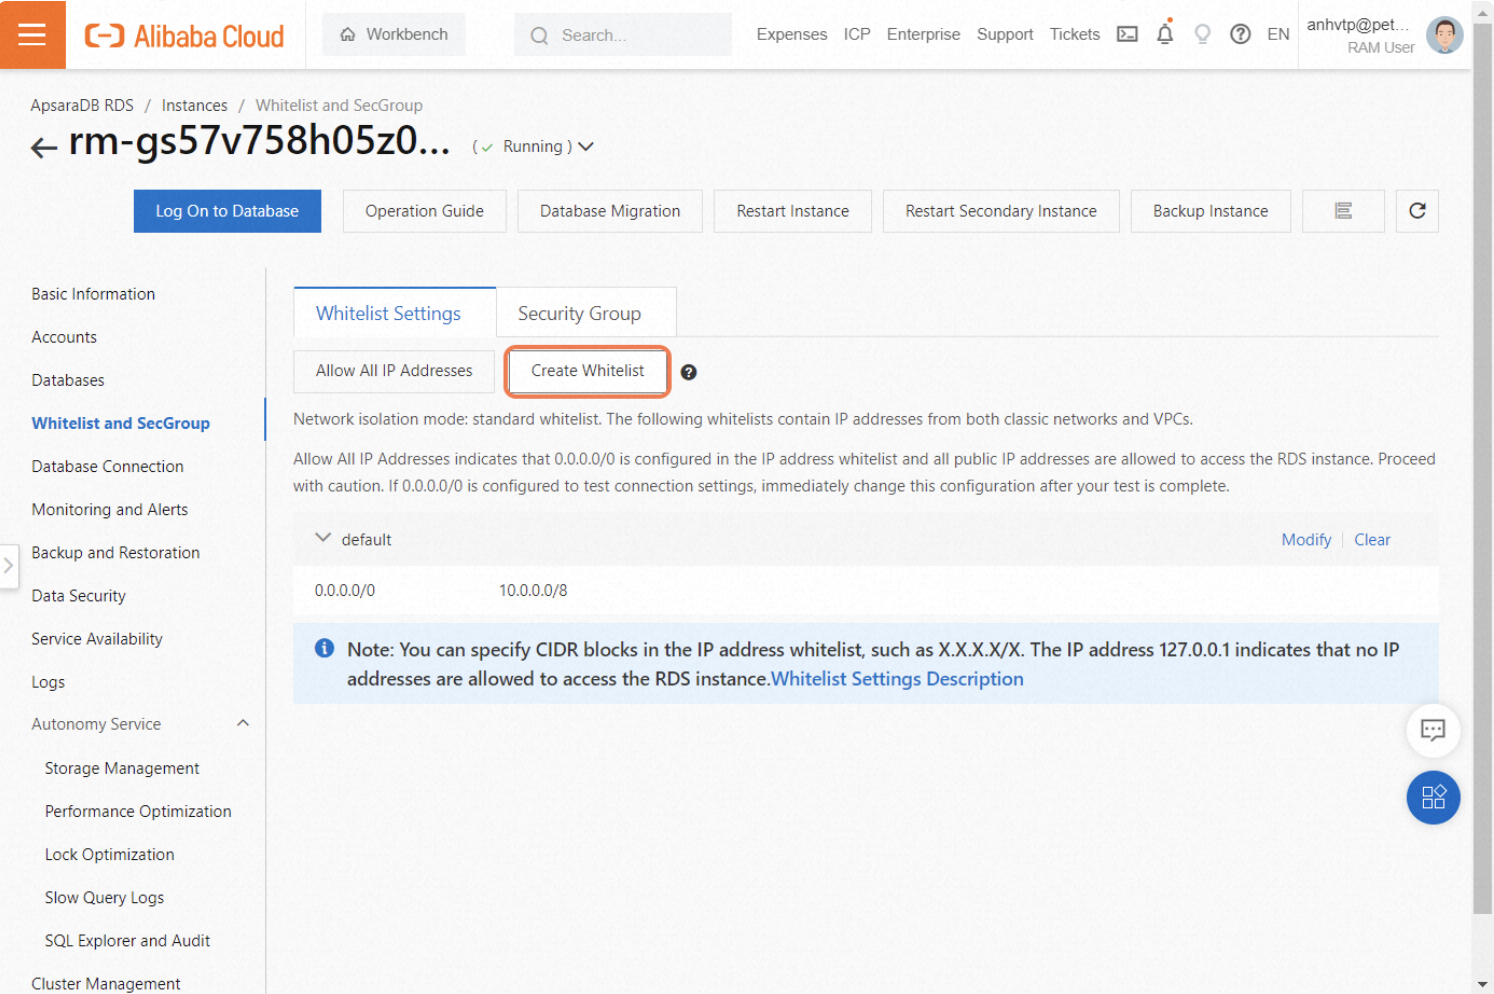
Task: Click Restart Instance
Action: click(792, 211)
